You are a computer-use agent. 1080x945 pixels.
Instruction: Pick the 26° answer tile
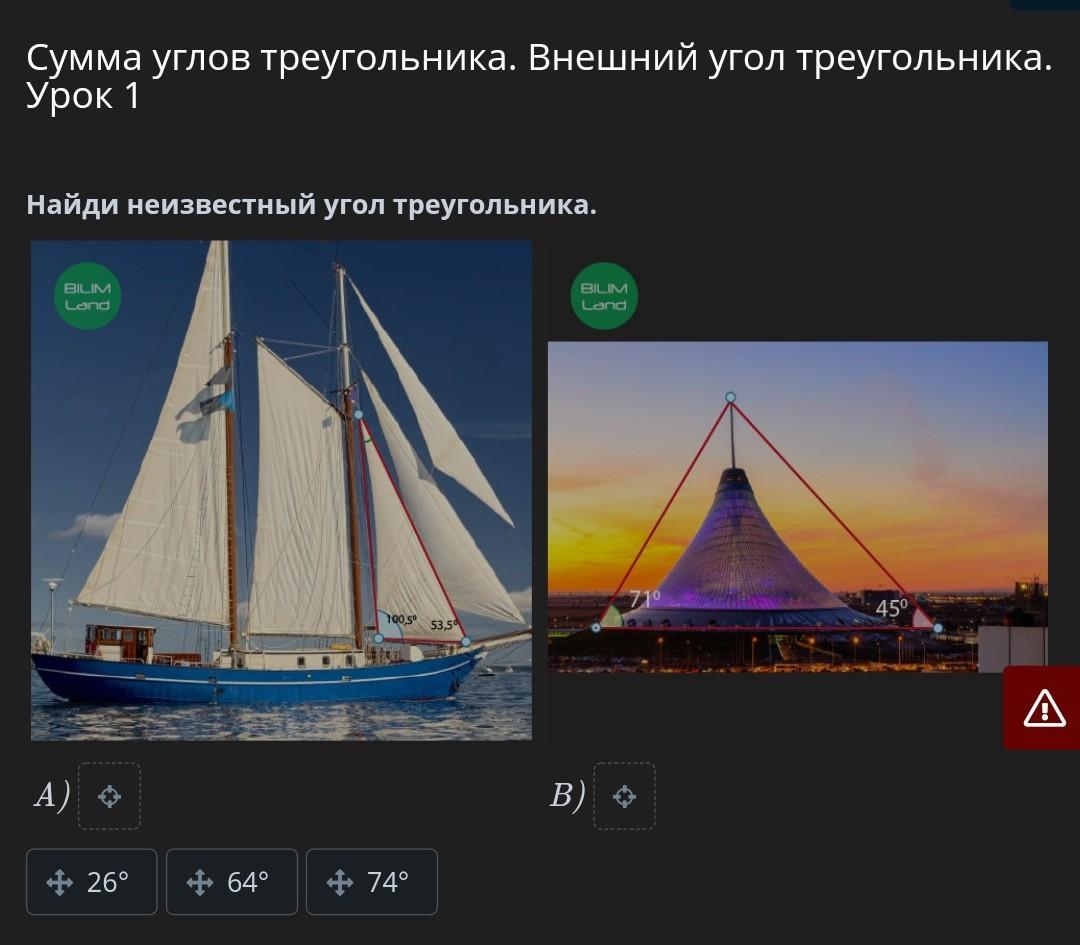(92, 882)
